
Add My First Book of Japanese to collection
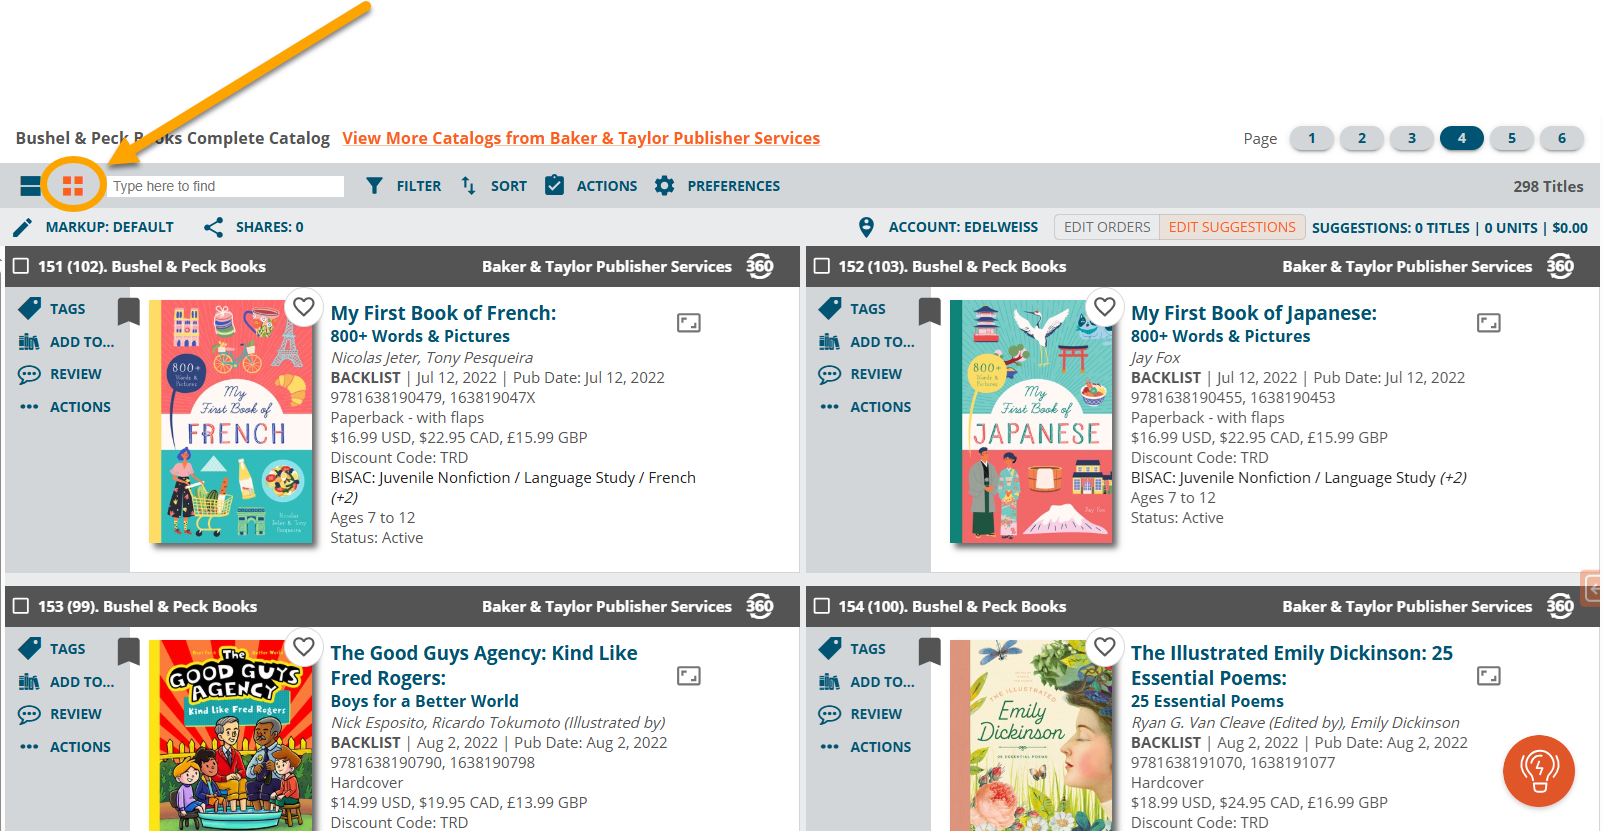866,342
